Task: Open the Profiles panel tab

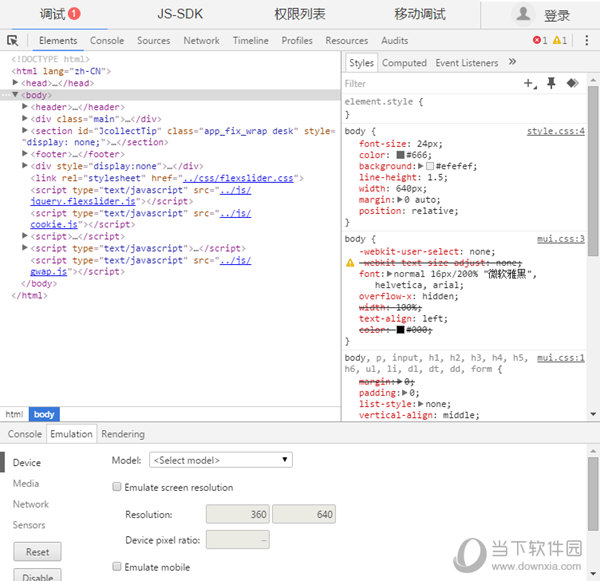Action: click(297, 41)
